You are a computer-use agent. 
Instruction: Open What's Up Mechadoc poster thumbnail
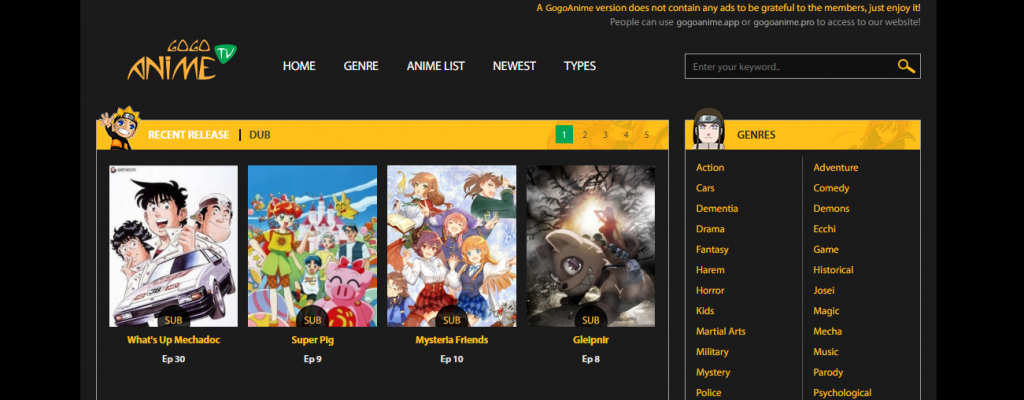[173, 246]
